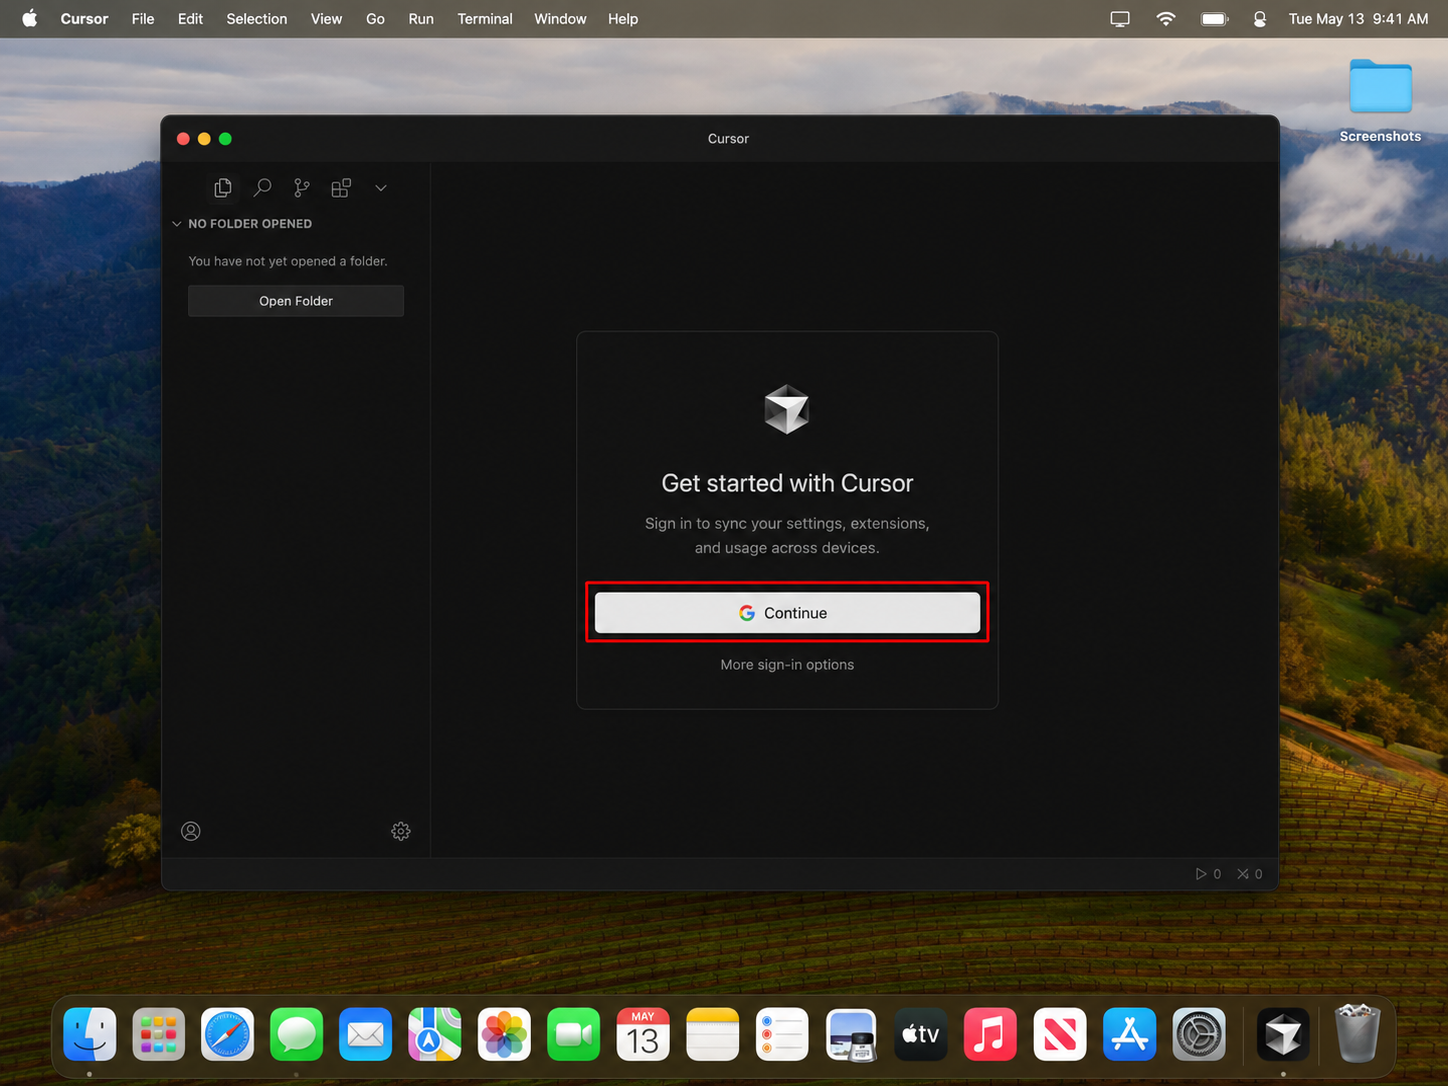Continue with Google sign-in
The width and height of the screenshot is (1448, 1086).
pos(787,613)
